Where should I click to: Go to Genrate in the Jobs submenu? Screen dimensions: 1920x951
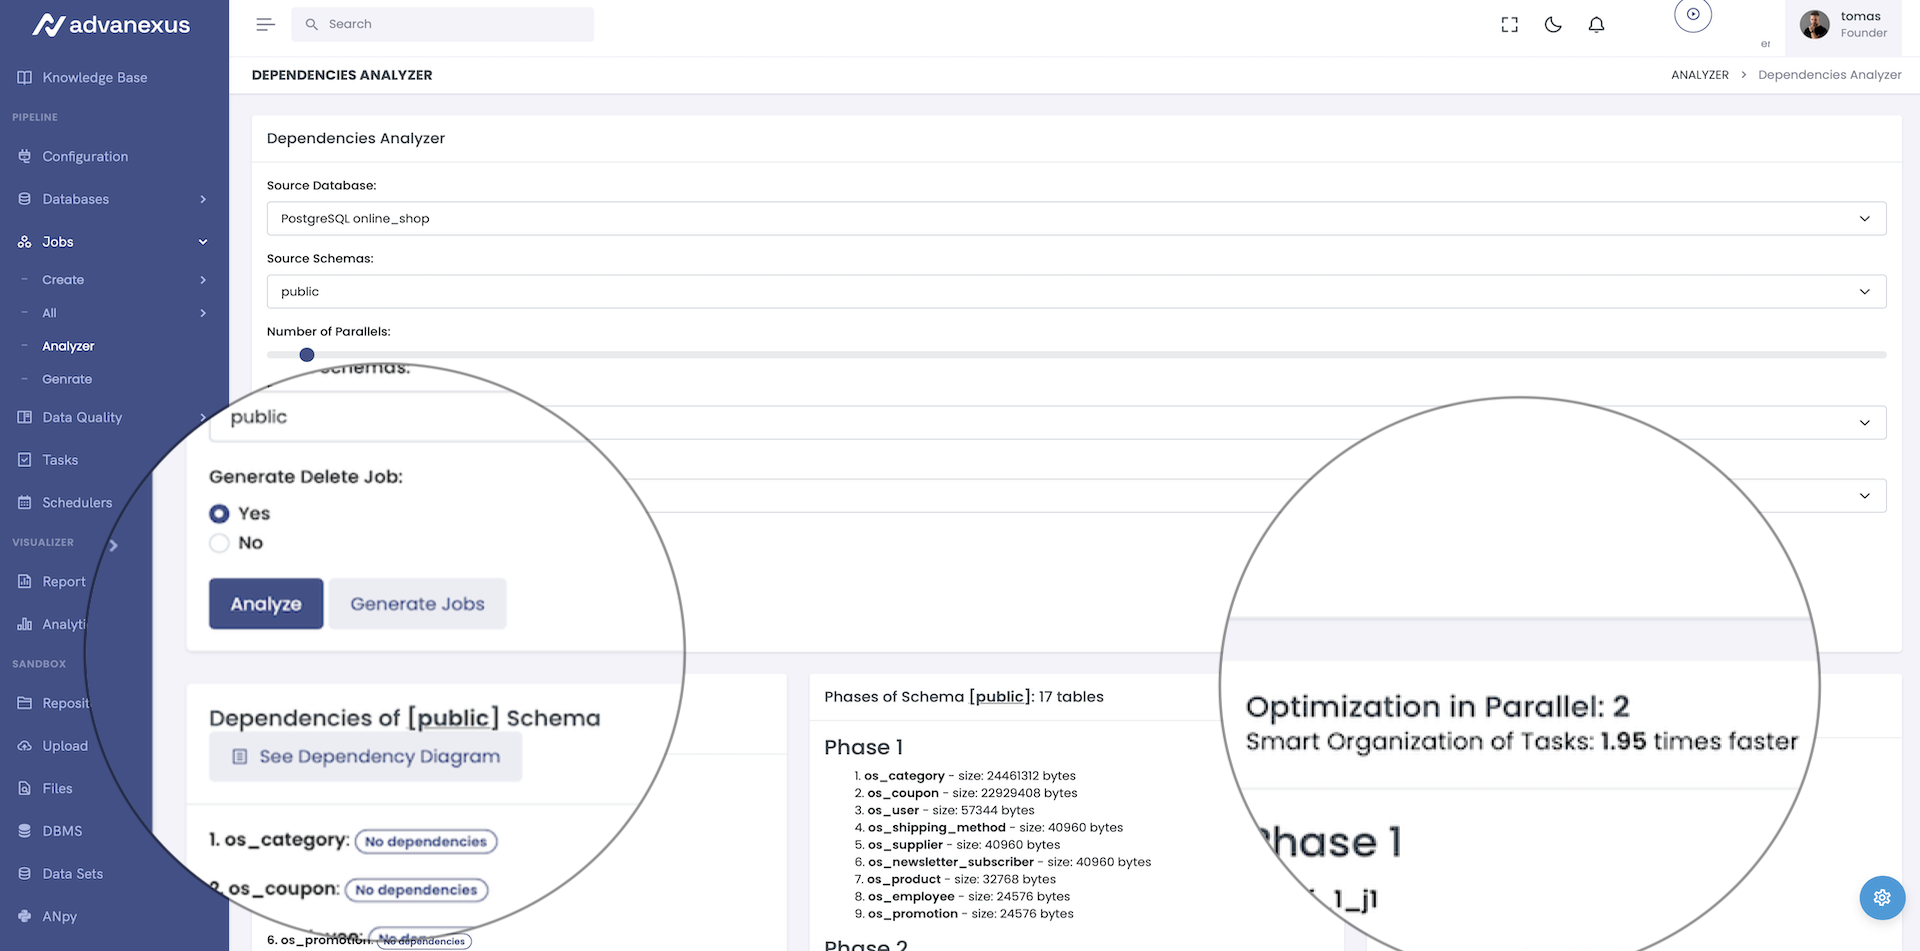pyautogui.click(x=67, y=379)
